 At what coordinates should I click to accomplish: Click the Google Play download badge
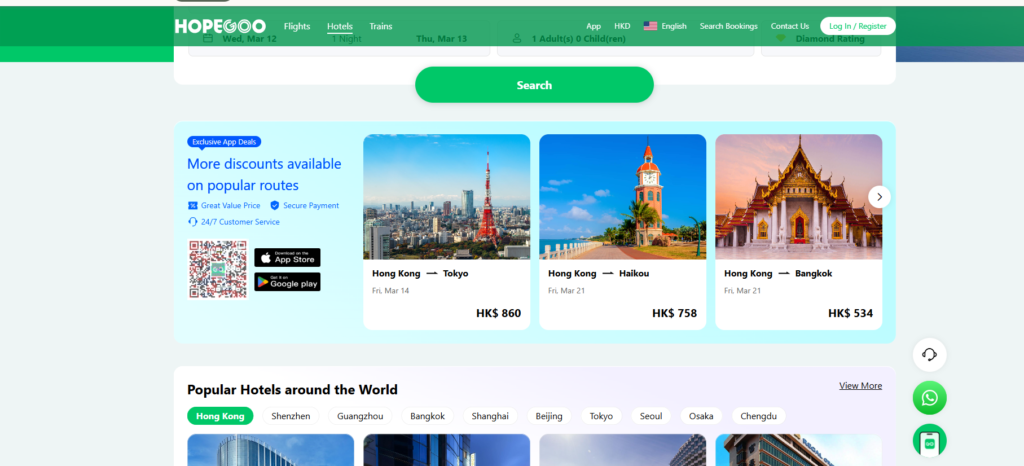point(287,282)
